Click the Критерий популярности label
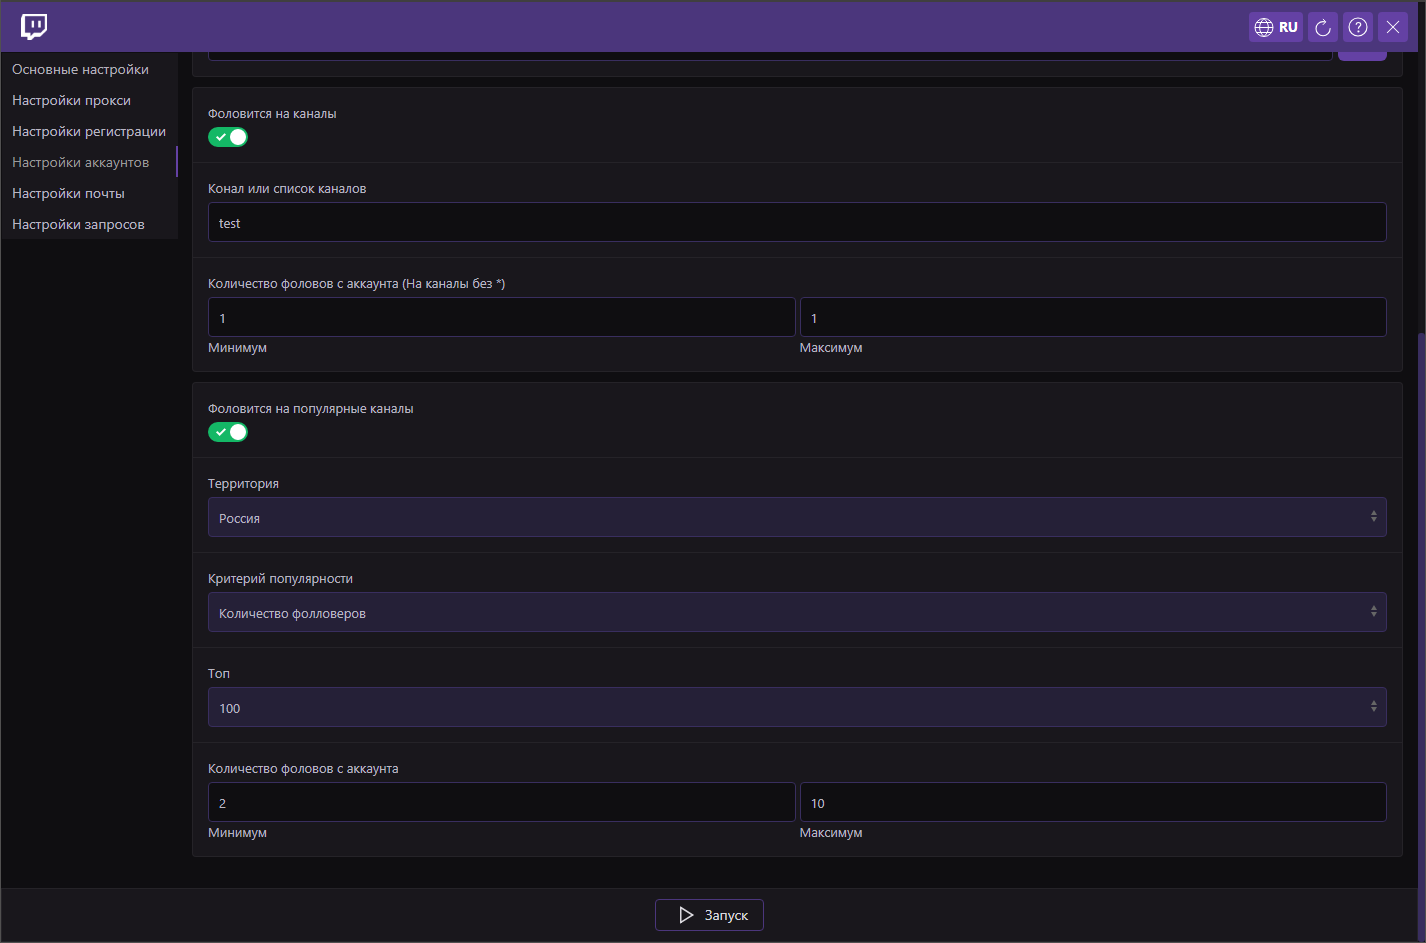1426x943 pixels. [280, 578]
